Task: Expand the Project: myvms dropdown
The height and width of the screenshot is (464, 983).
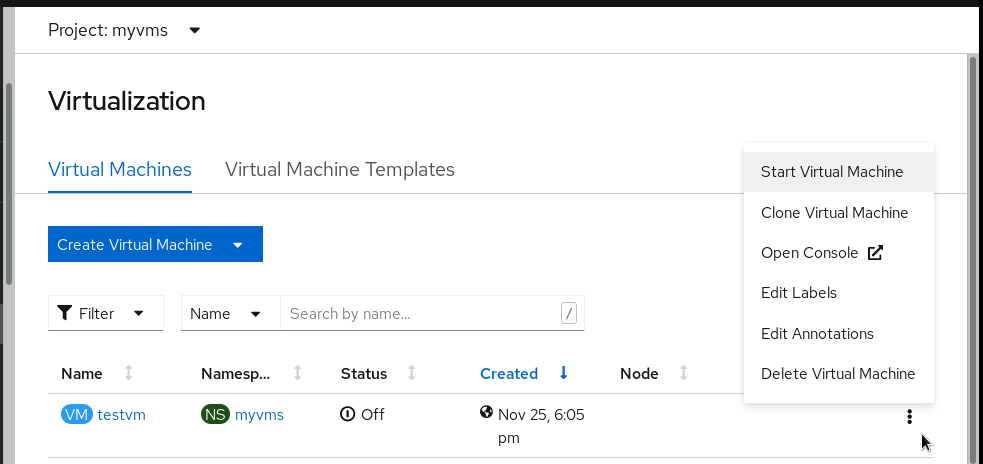Action: coord(195,30)
